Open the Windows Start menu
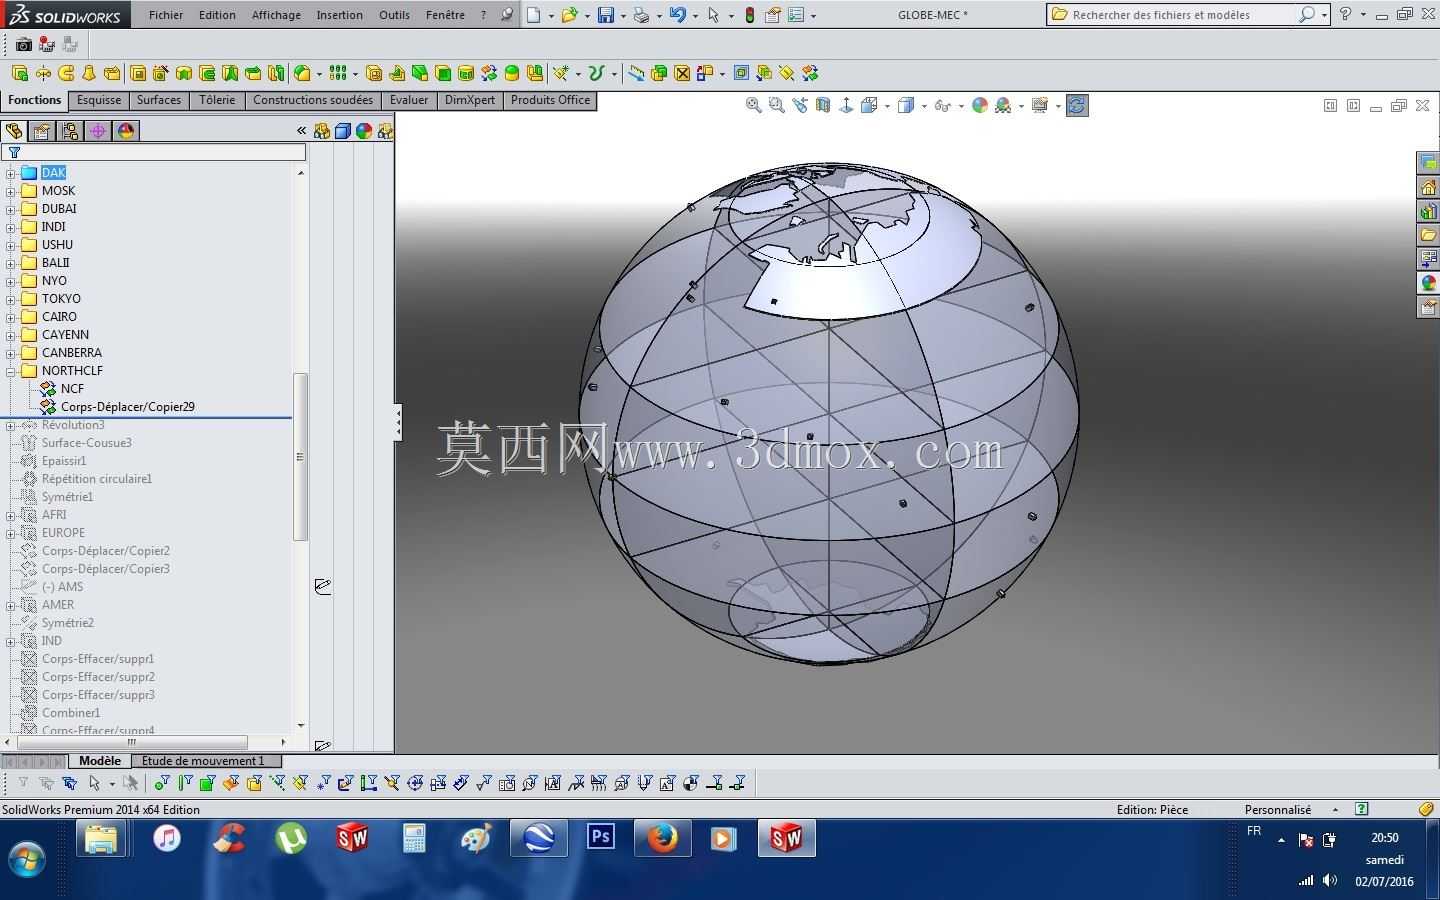The image size is (1440, 900). click(x=27, y=858)
